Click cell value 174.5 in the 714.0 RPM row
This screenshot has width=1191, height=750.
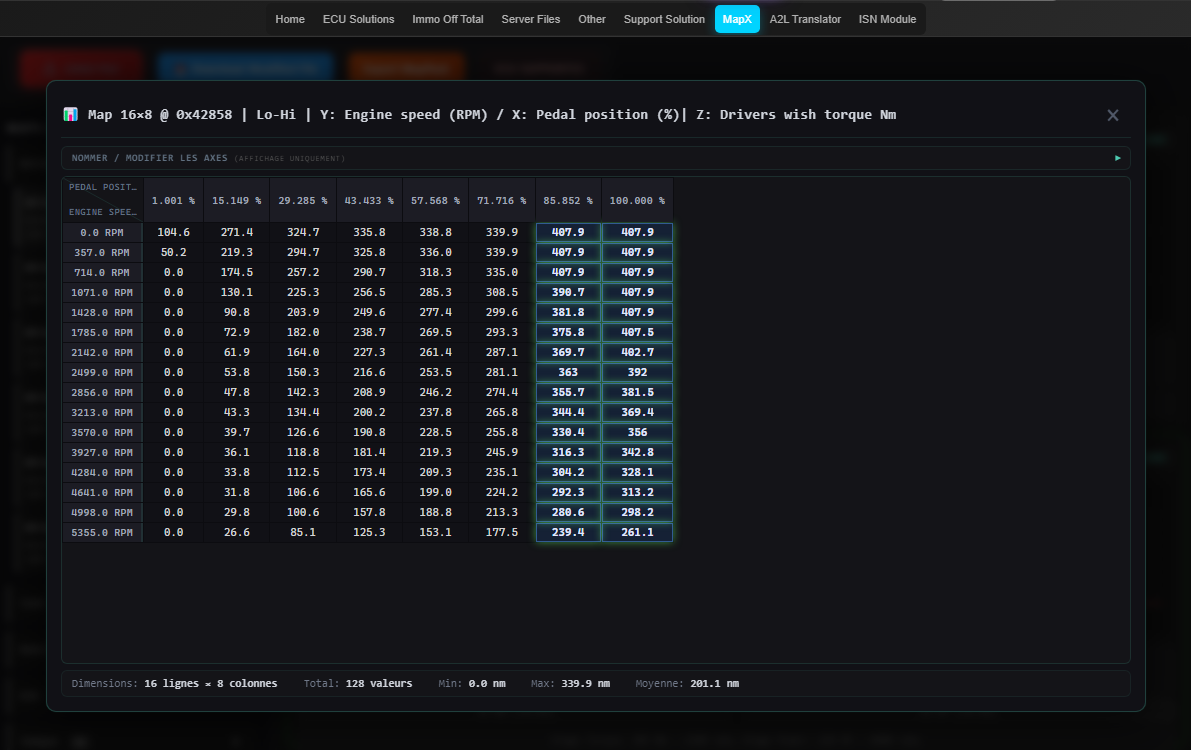[x=236, y=272]
